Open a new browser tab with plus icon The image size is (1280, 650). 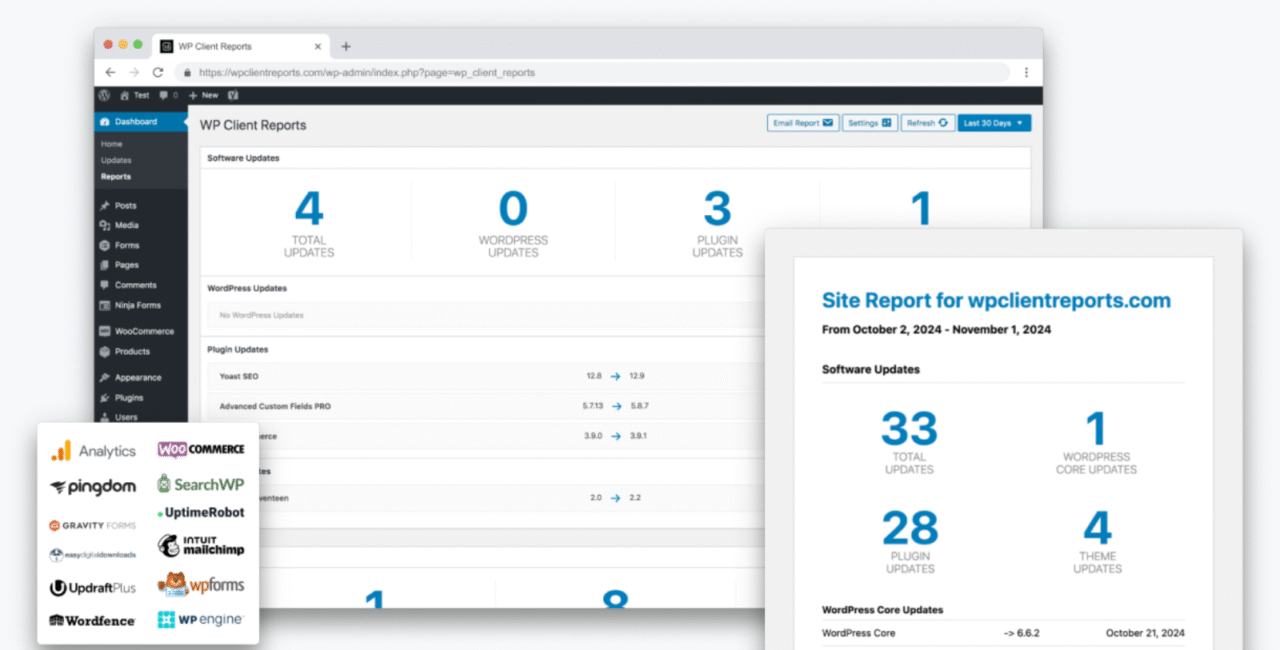coord(346,46)
